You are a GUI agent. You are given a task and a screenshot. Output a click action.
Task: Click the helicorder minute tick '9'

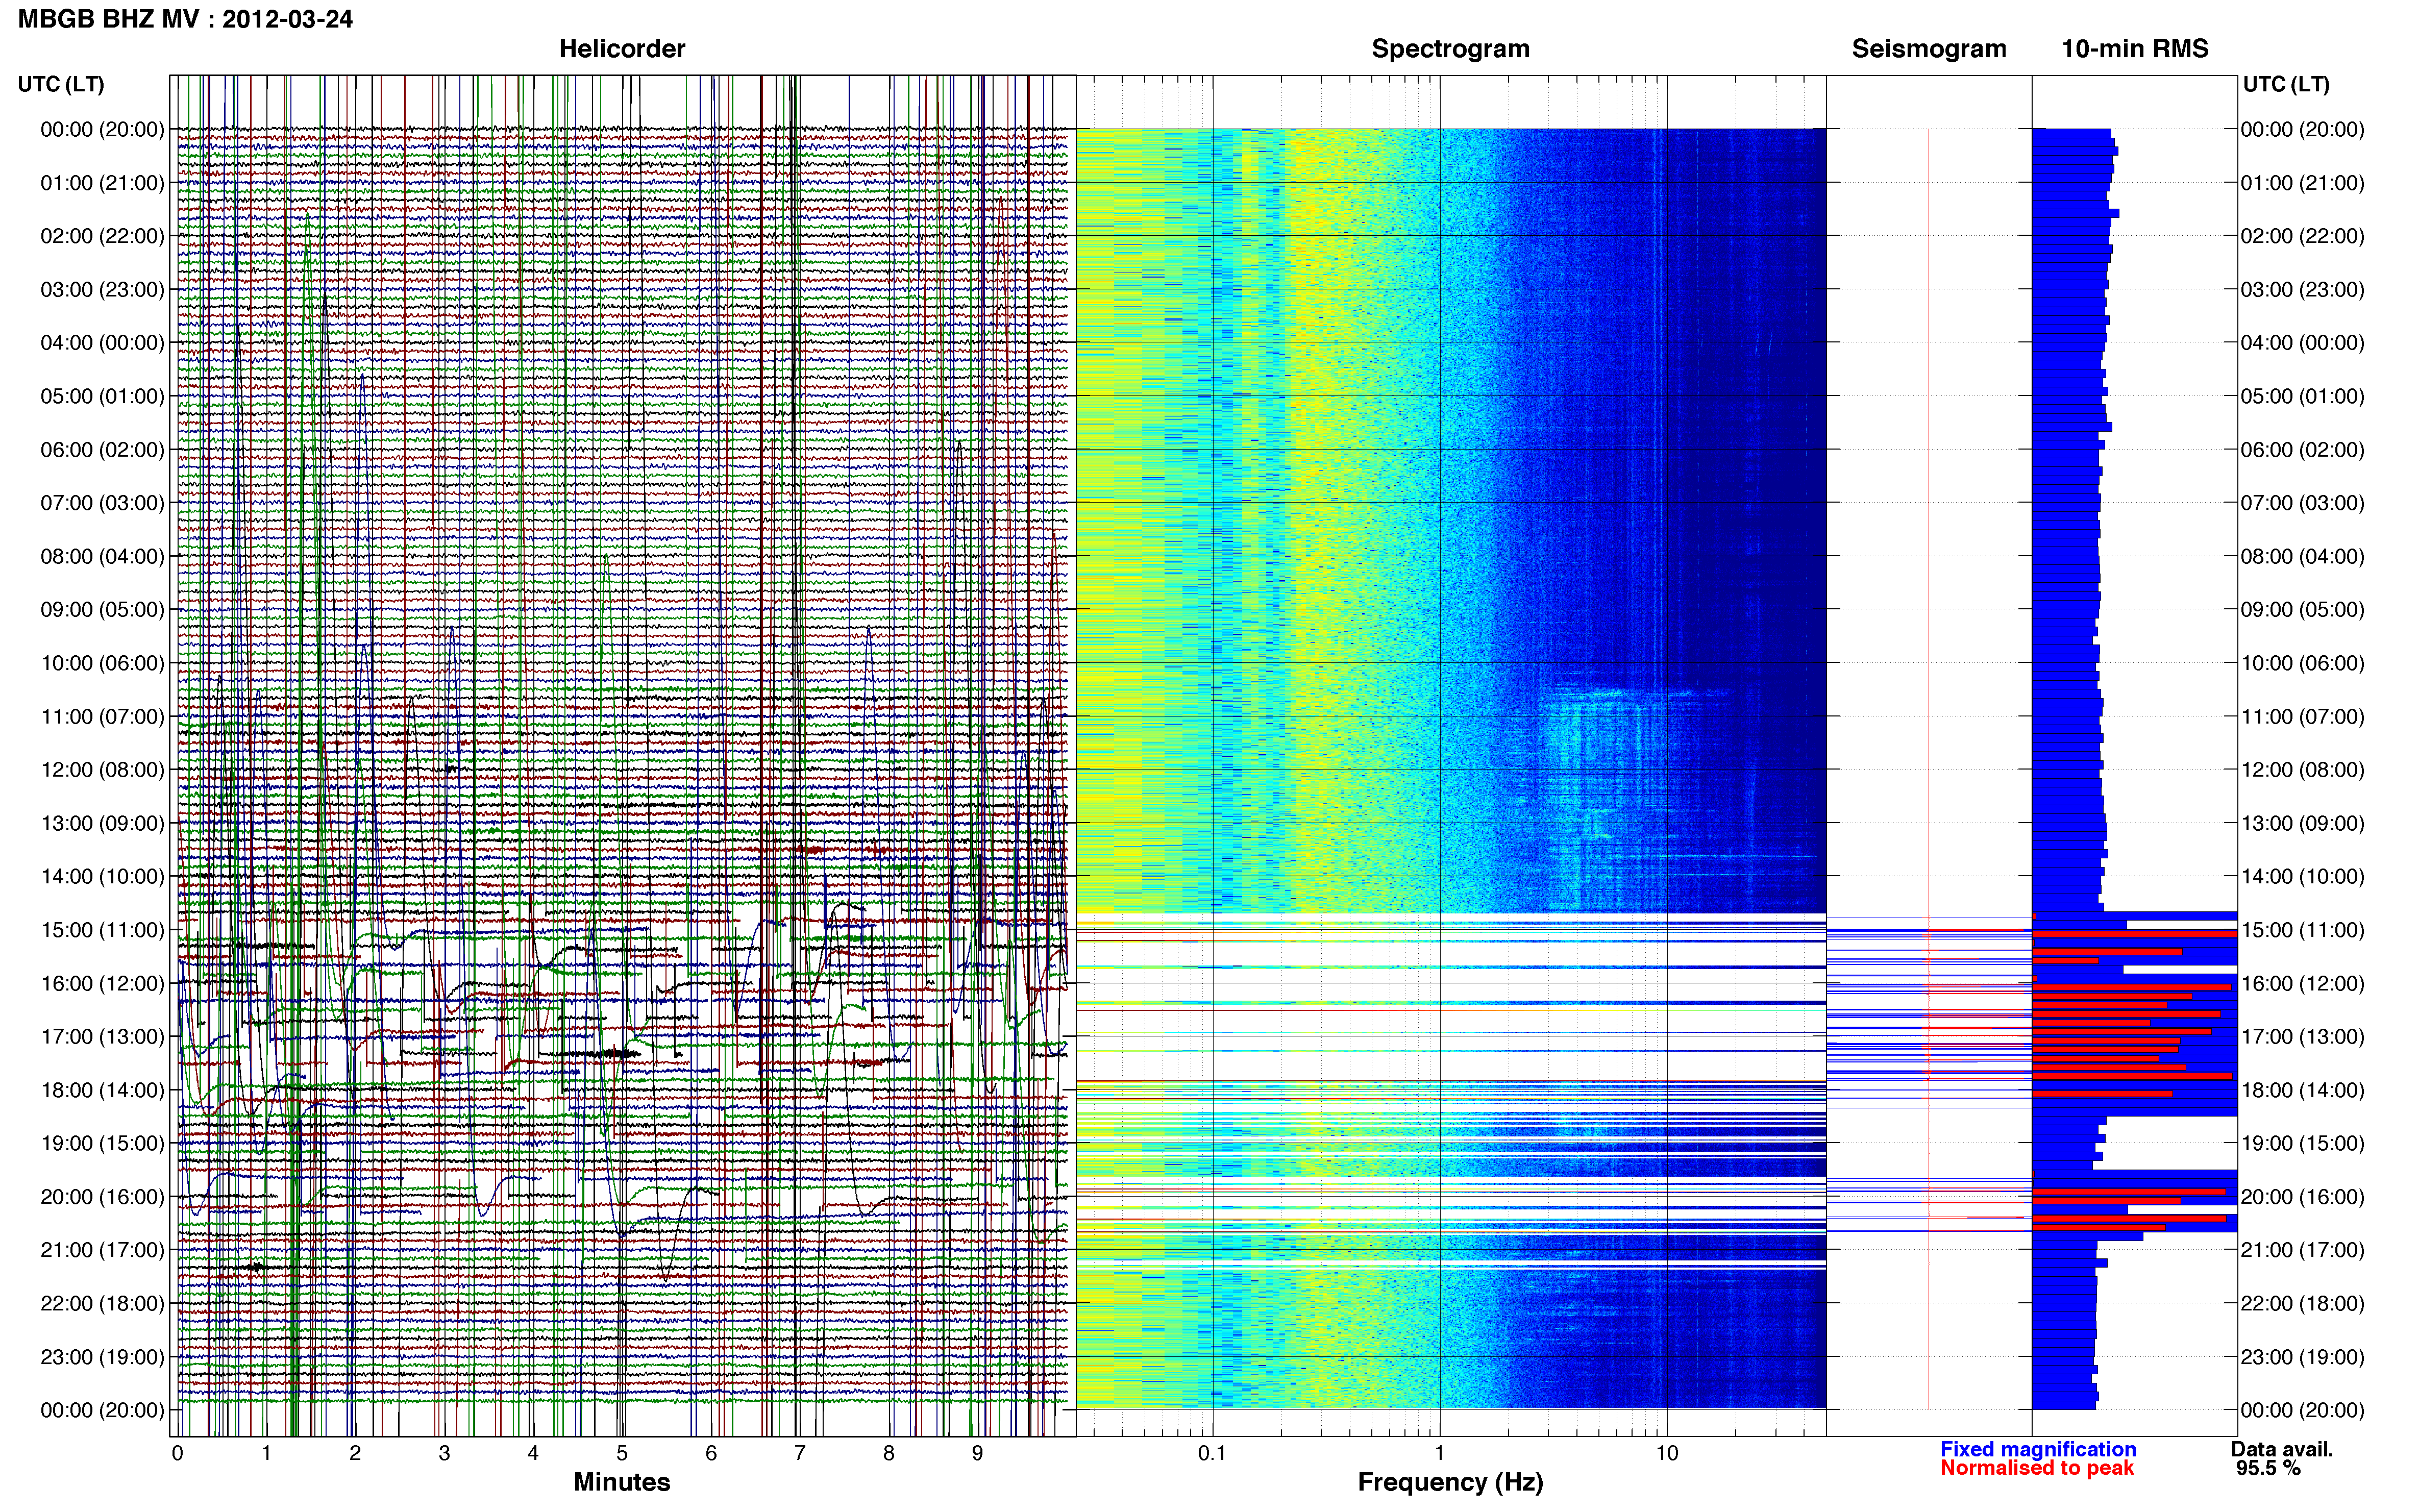978,1453
